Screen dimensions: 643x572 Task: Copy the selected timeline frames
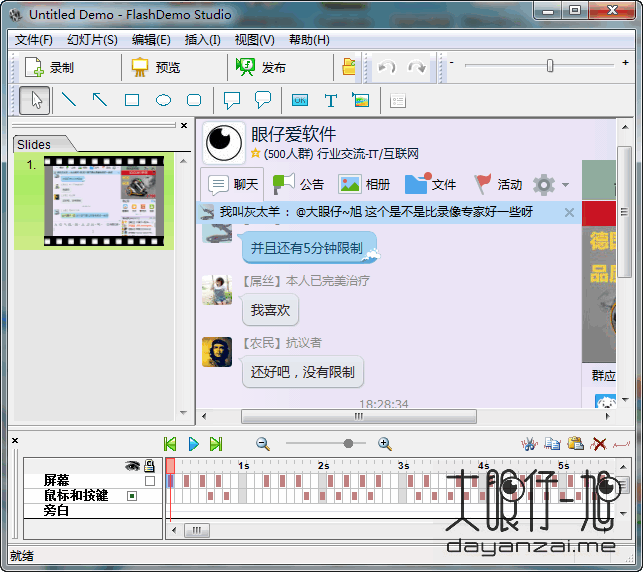[x=552, y=444]
